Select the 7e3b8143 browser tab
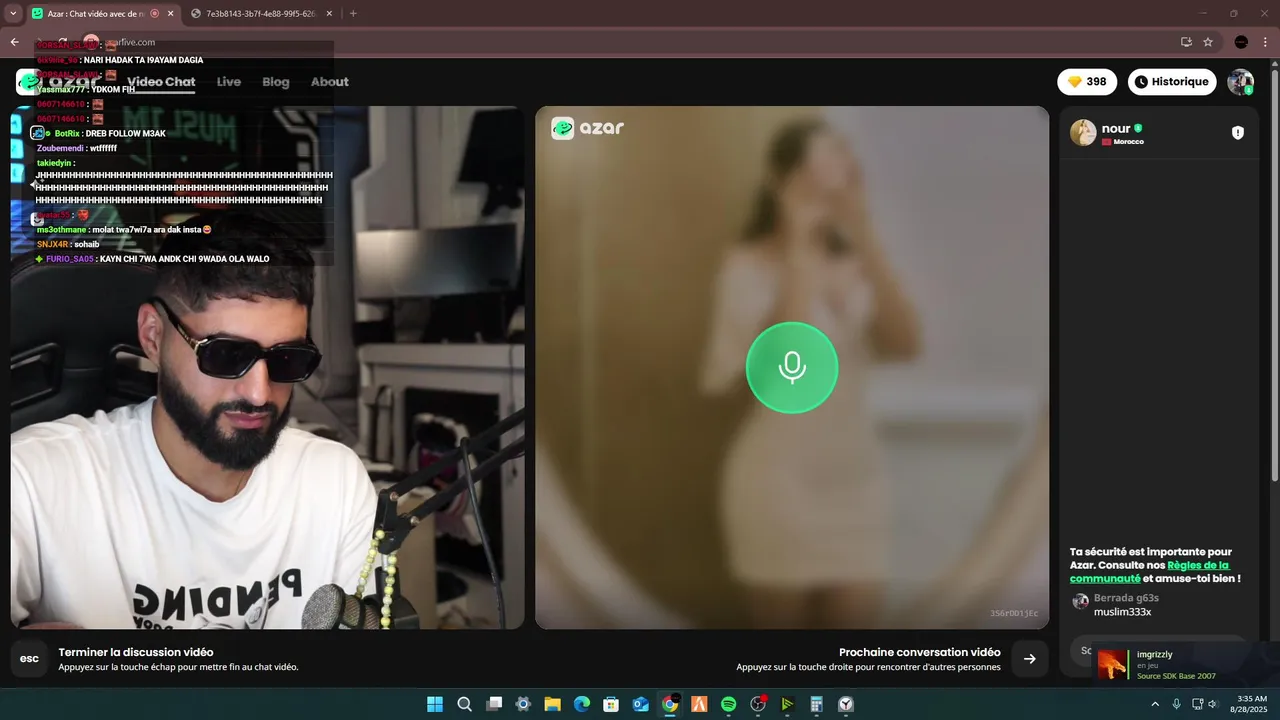Screen dimensions: 1280x720 point(260,14)
